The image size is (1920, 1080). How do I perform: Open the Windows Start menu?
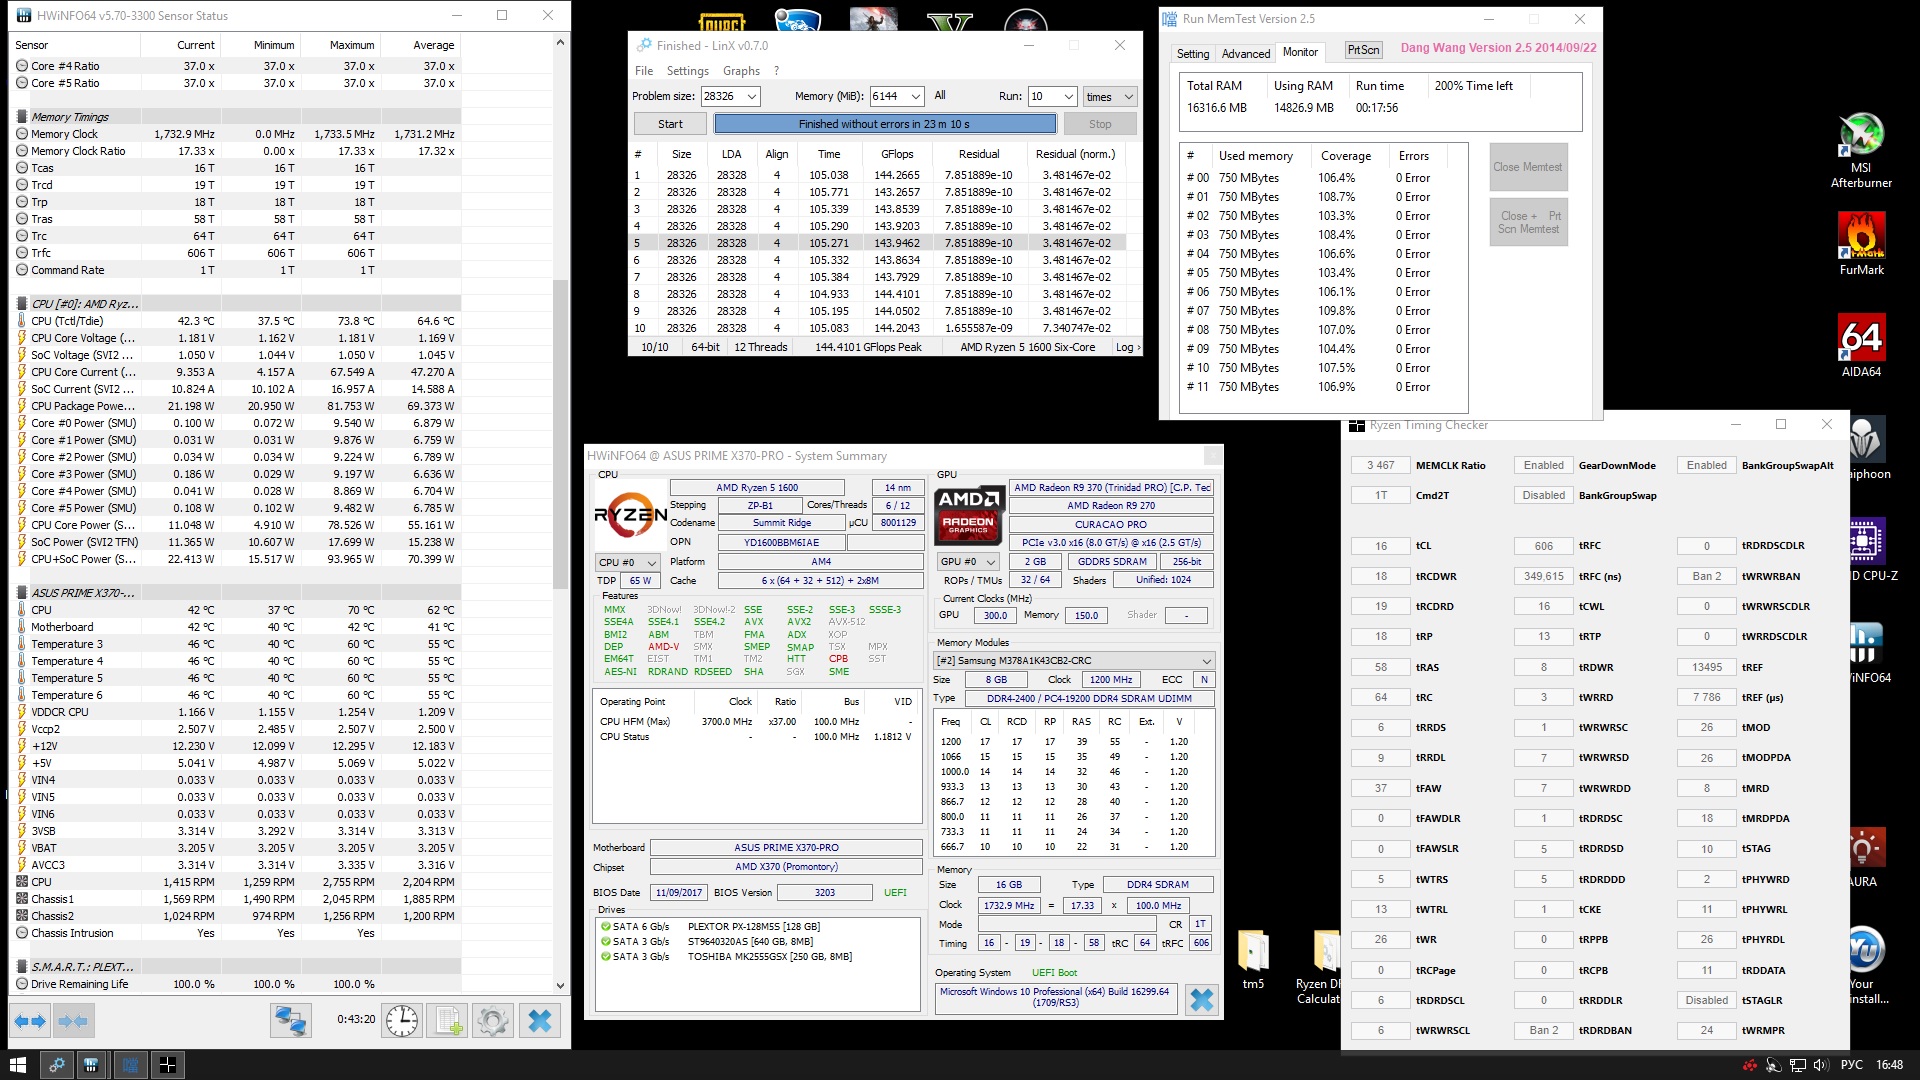pos(17,1065)
